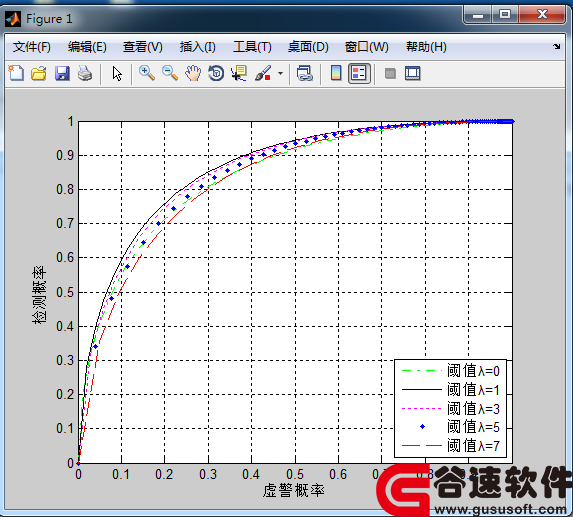Viewport: 573px width, 517px height.
Task: Turn on the Data Cursor tool
Action: pos(239,73)
